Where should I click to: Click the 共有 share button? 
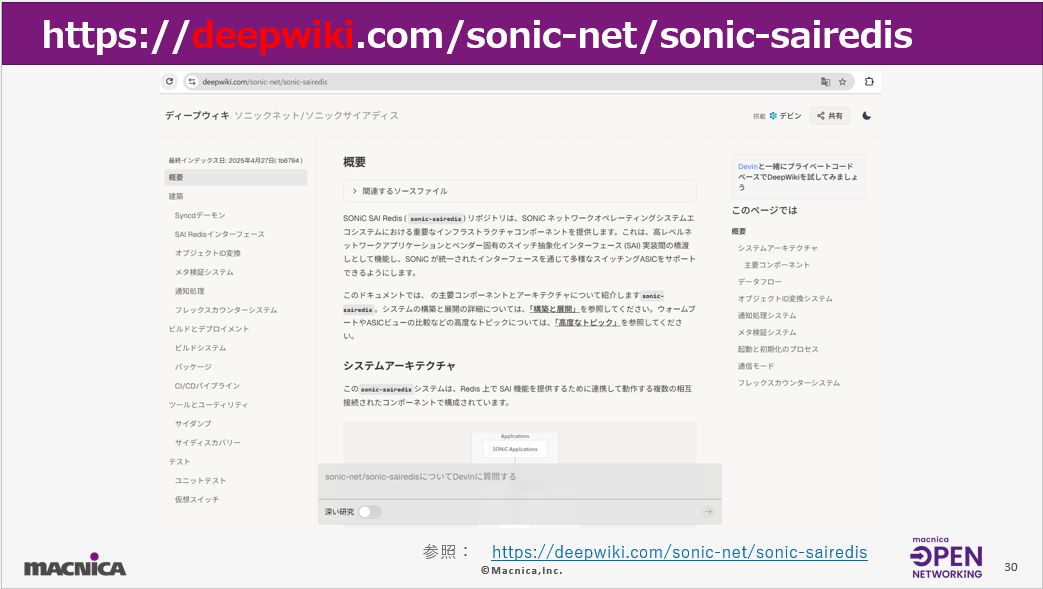coord(829,116)
